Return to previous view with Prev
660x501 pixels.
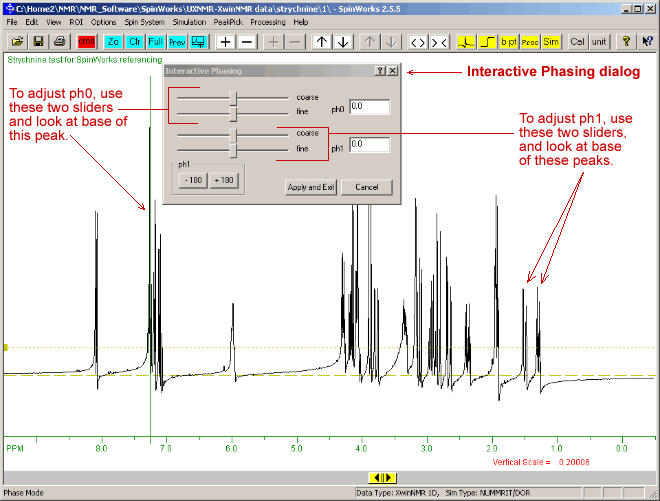tap(177, 42)
